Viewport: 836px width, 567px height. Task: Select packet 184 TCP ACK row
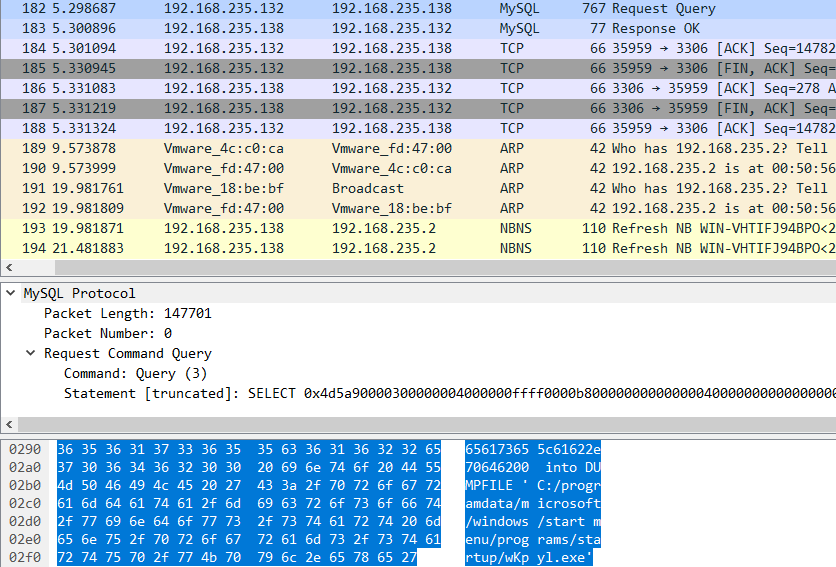400,48
